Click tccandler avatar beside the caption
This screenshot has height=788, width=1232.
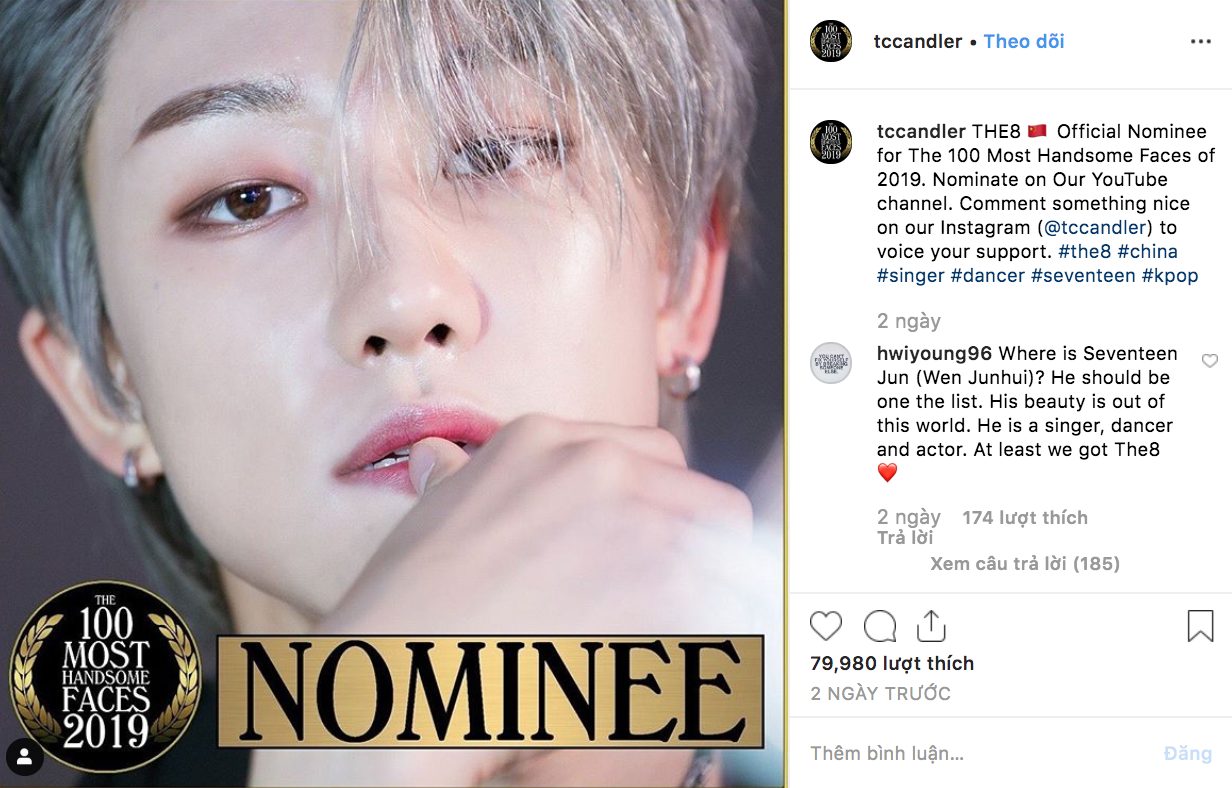(830, 141)
